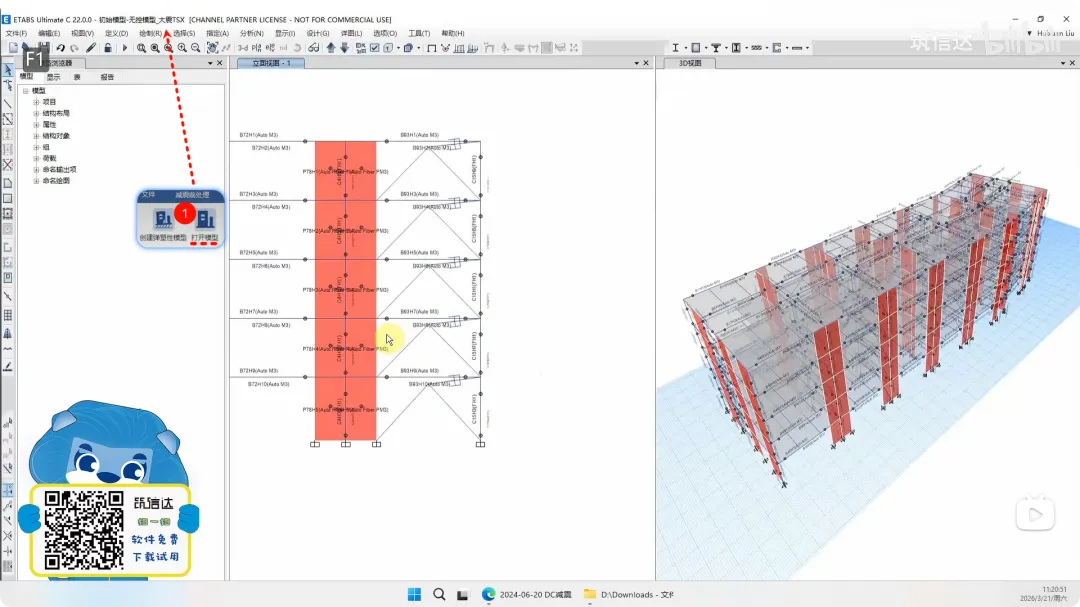Expand the 结构对象 tree node
1080x607 pixels.
(37, 136)
